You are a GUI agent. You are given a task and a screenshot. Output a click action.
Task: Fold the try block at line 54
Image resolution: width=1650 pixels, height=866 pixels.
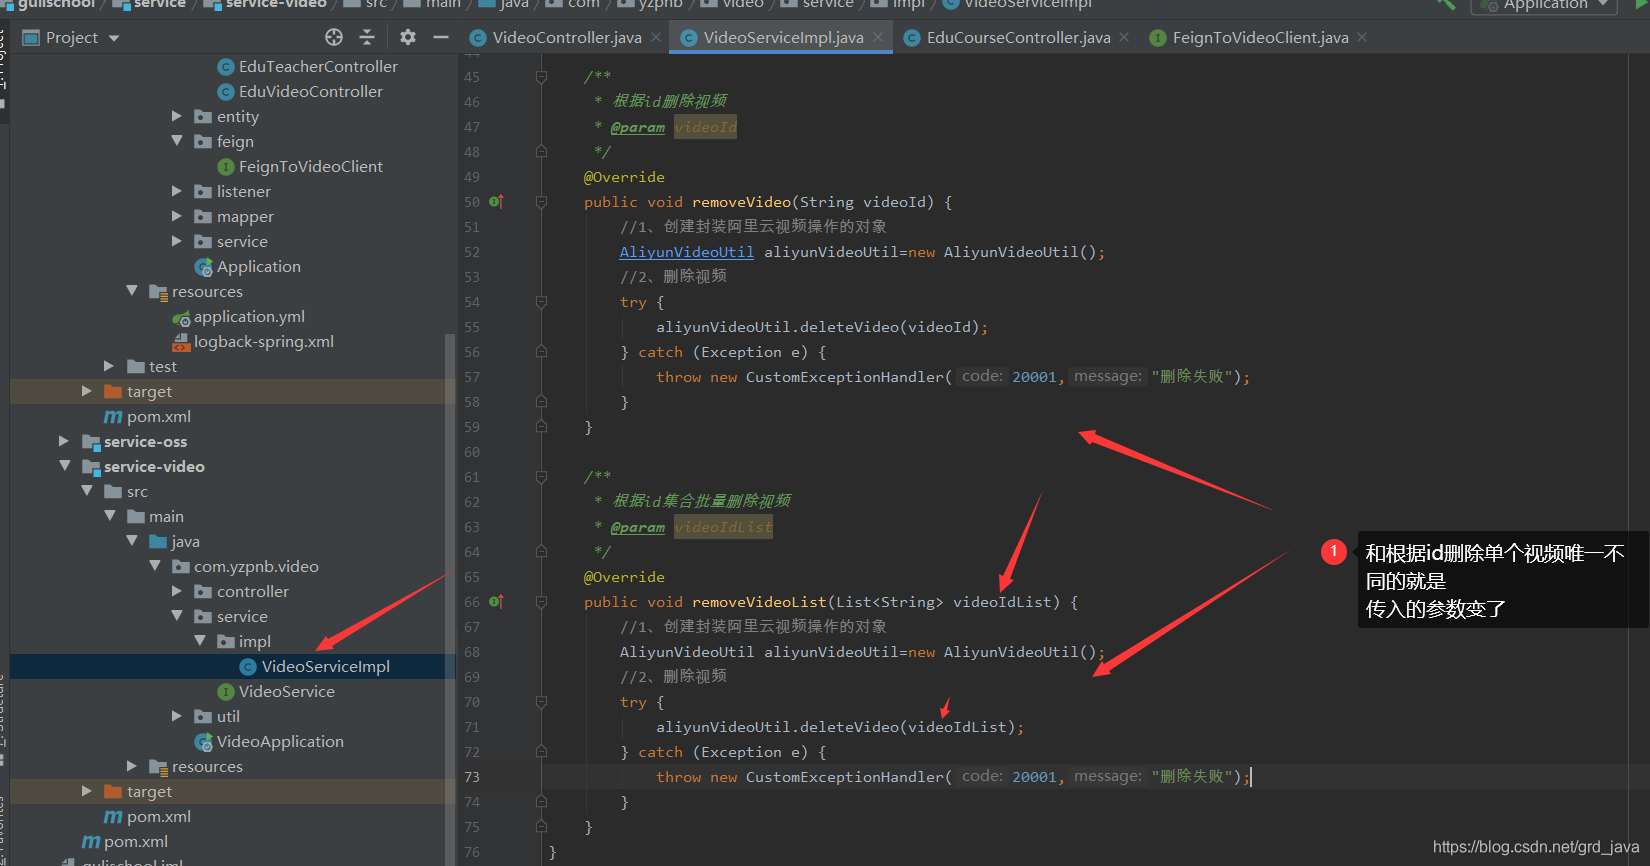541,302
